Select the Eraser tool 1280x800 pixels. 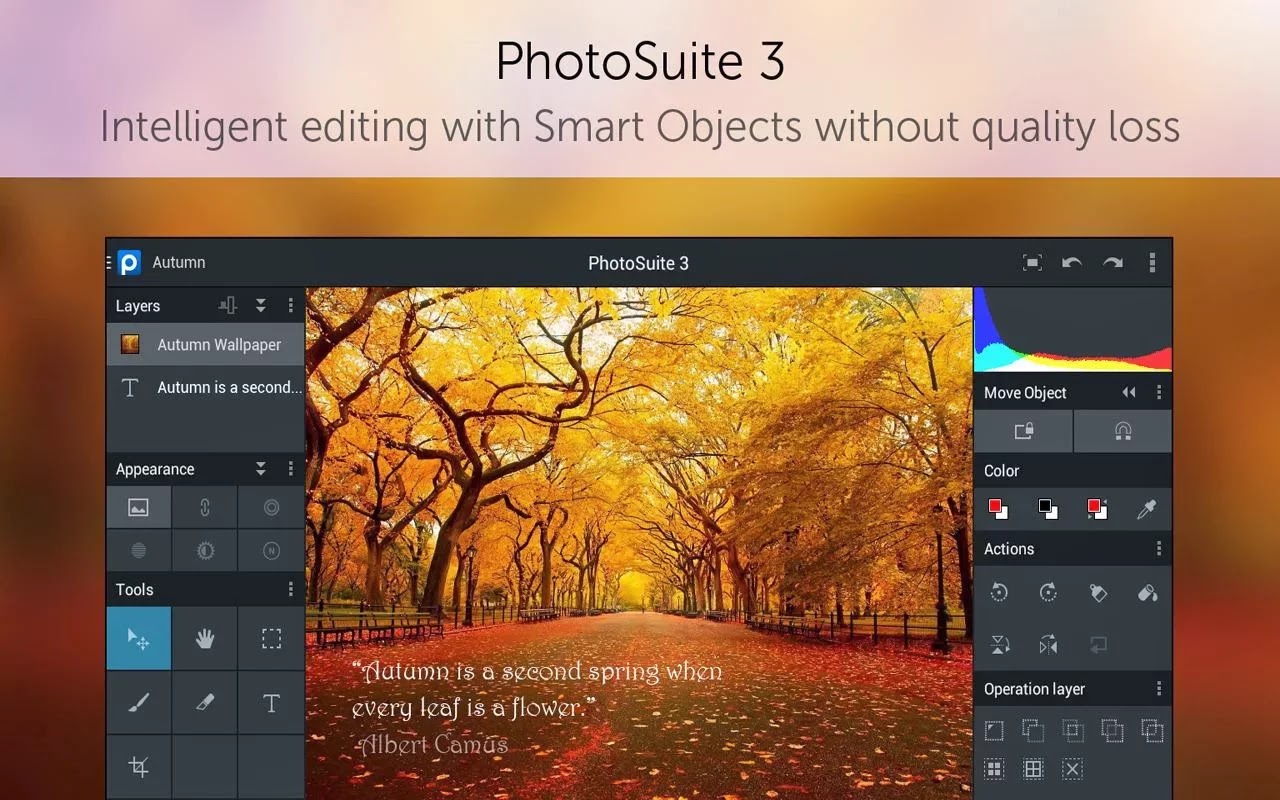point(204,703)
